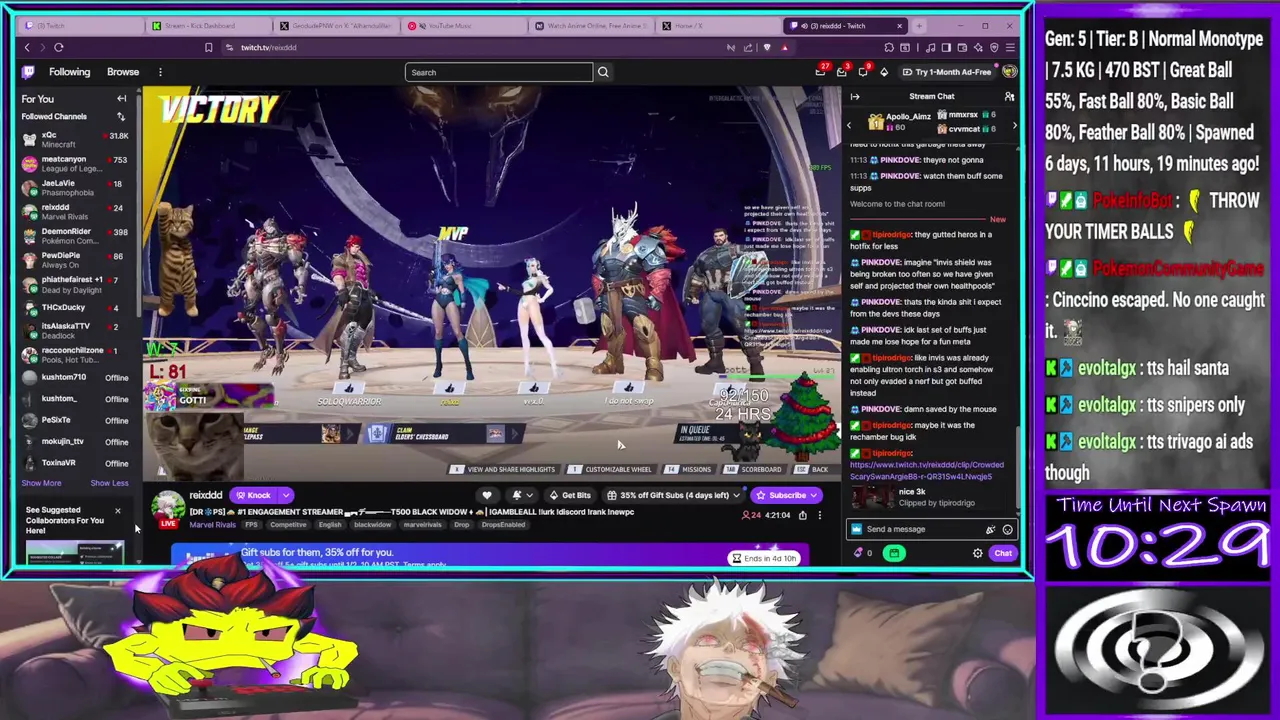The width and height of the screenshot is (1280, 720).
Task: Open the Whispers icon
Action: (x=863, y=71)
